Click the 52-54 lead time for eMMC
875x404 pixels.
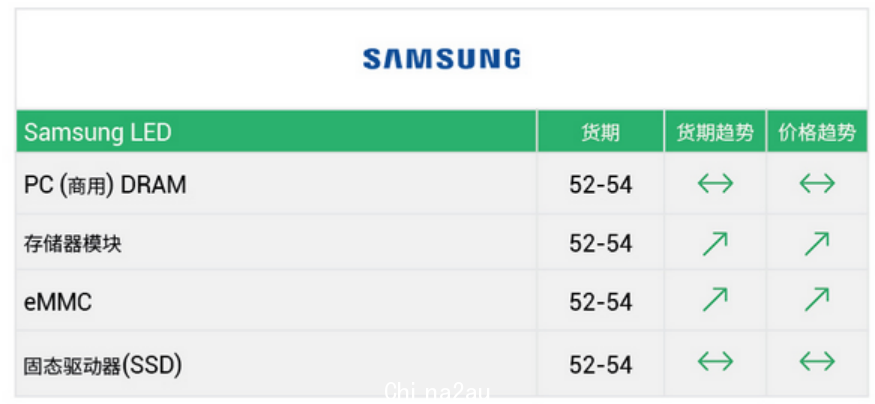point(600,302)
